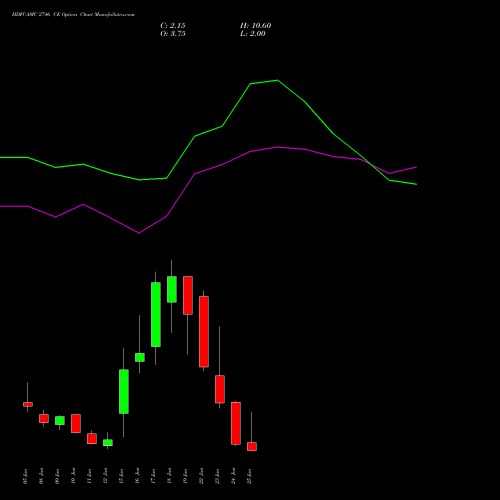Select the close value 'C: 2.15'
The width and height of the screenshot is (500, 500).
173,26
